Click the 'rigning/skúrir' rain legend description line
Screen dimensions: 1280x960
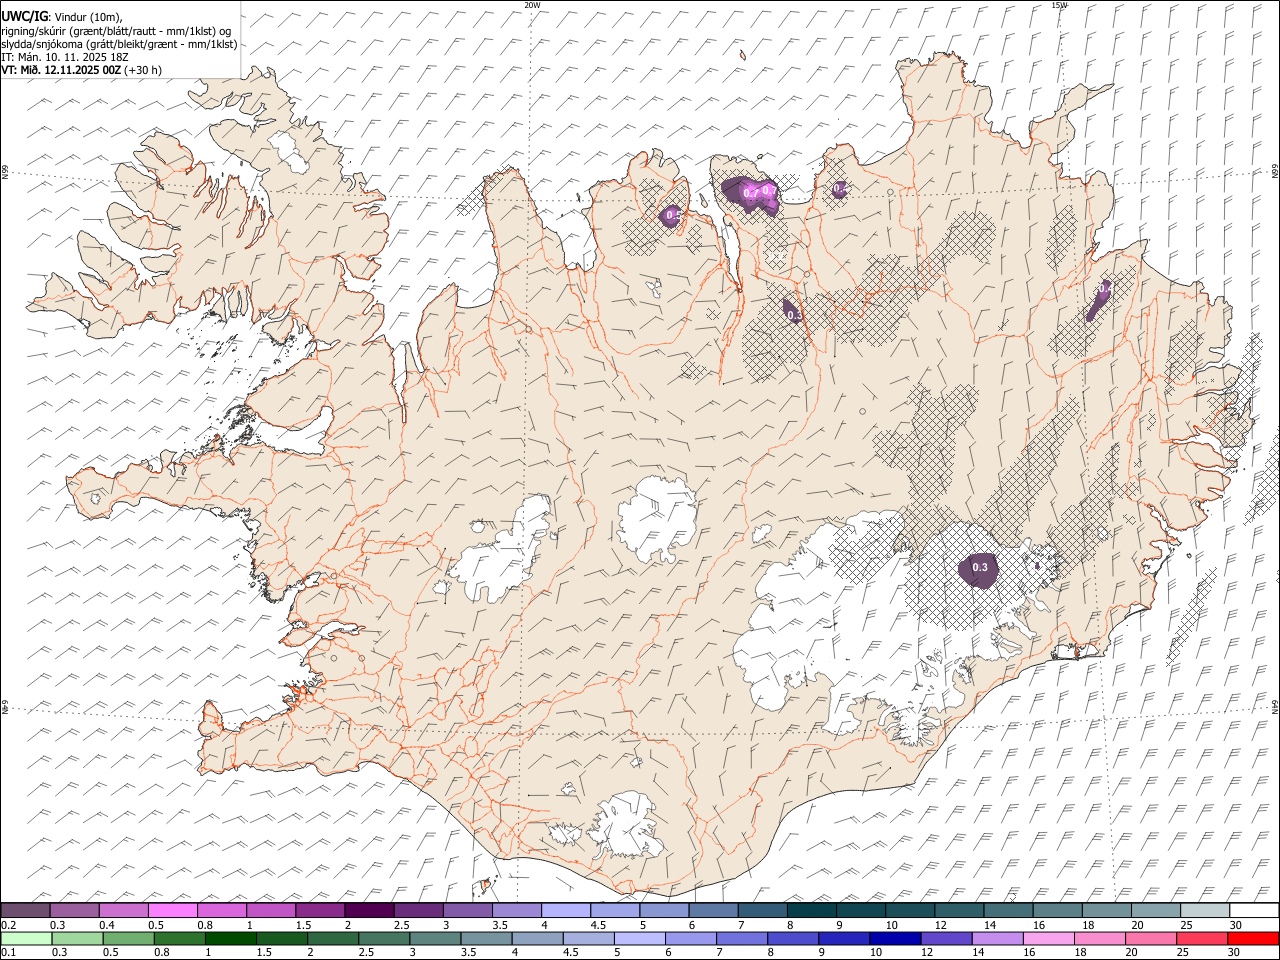(115, 31)
